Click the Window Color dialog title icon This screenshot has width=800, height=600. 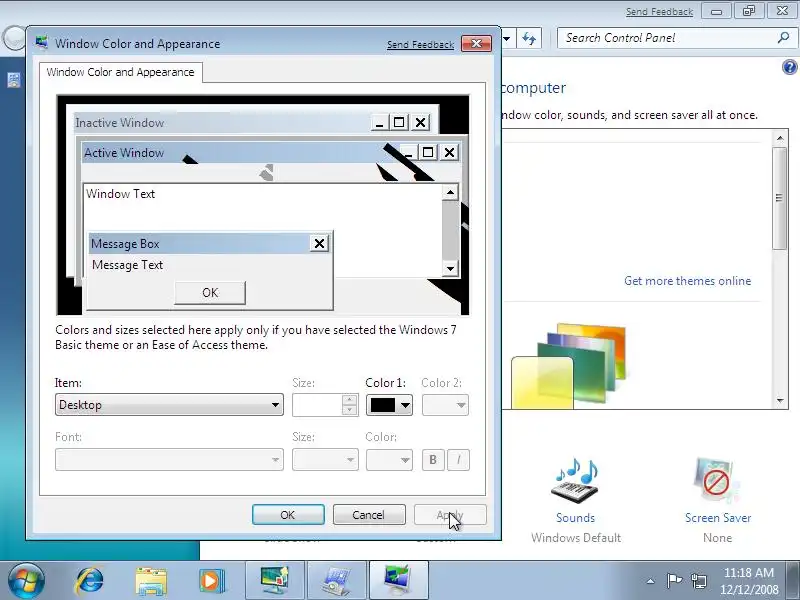pyautogui.click(x=42, y=43)
